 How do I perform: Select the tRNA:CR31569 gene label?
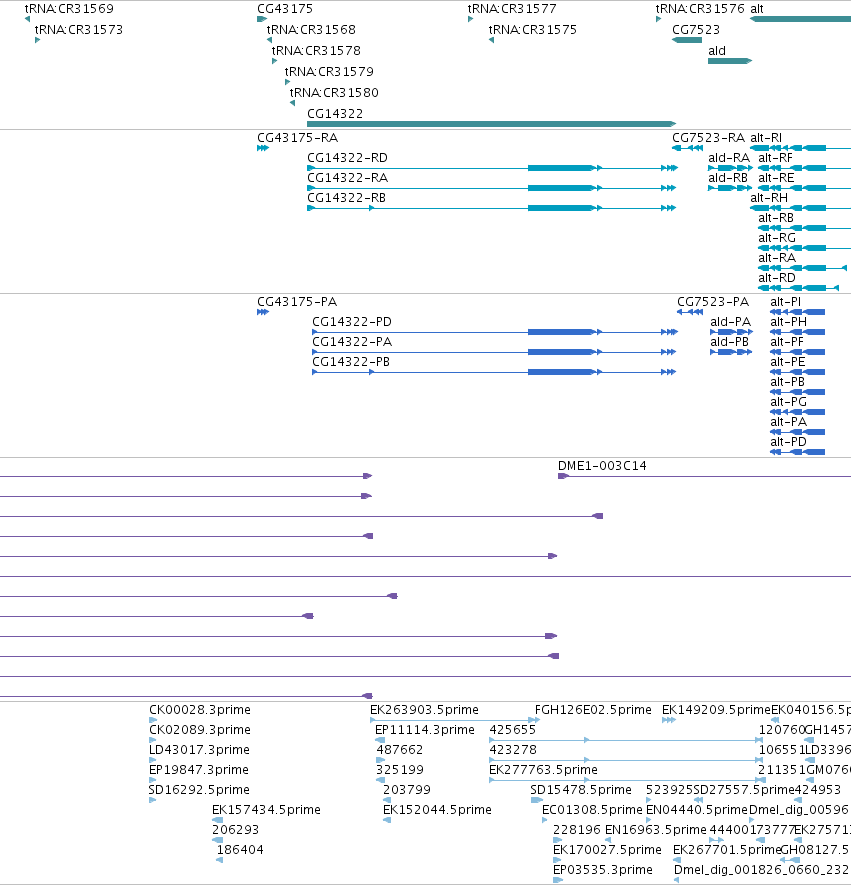69,8
